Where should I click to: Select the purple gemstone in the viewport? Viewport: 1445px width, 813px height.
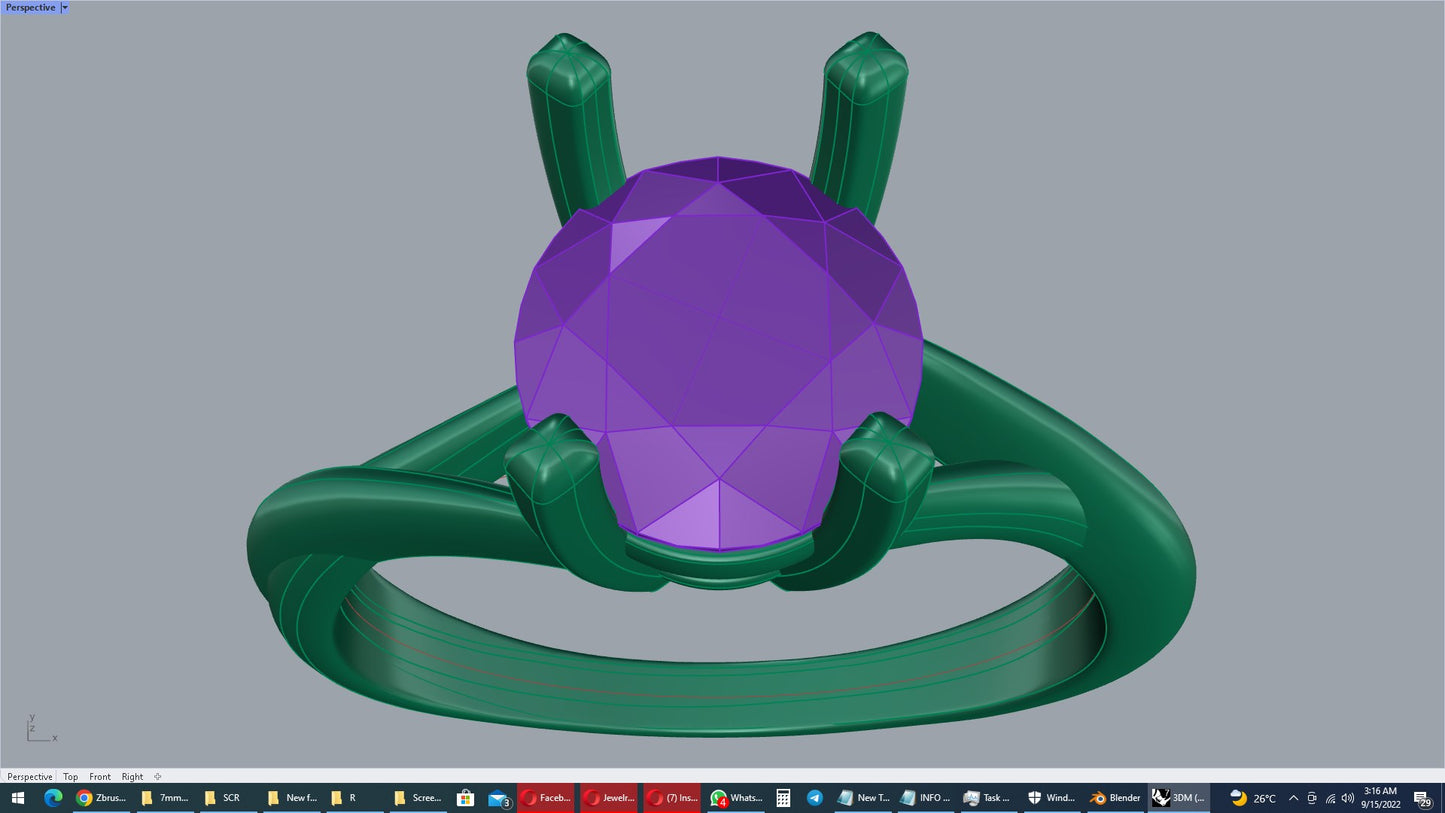[x=716, y=350]
